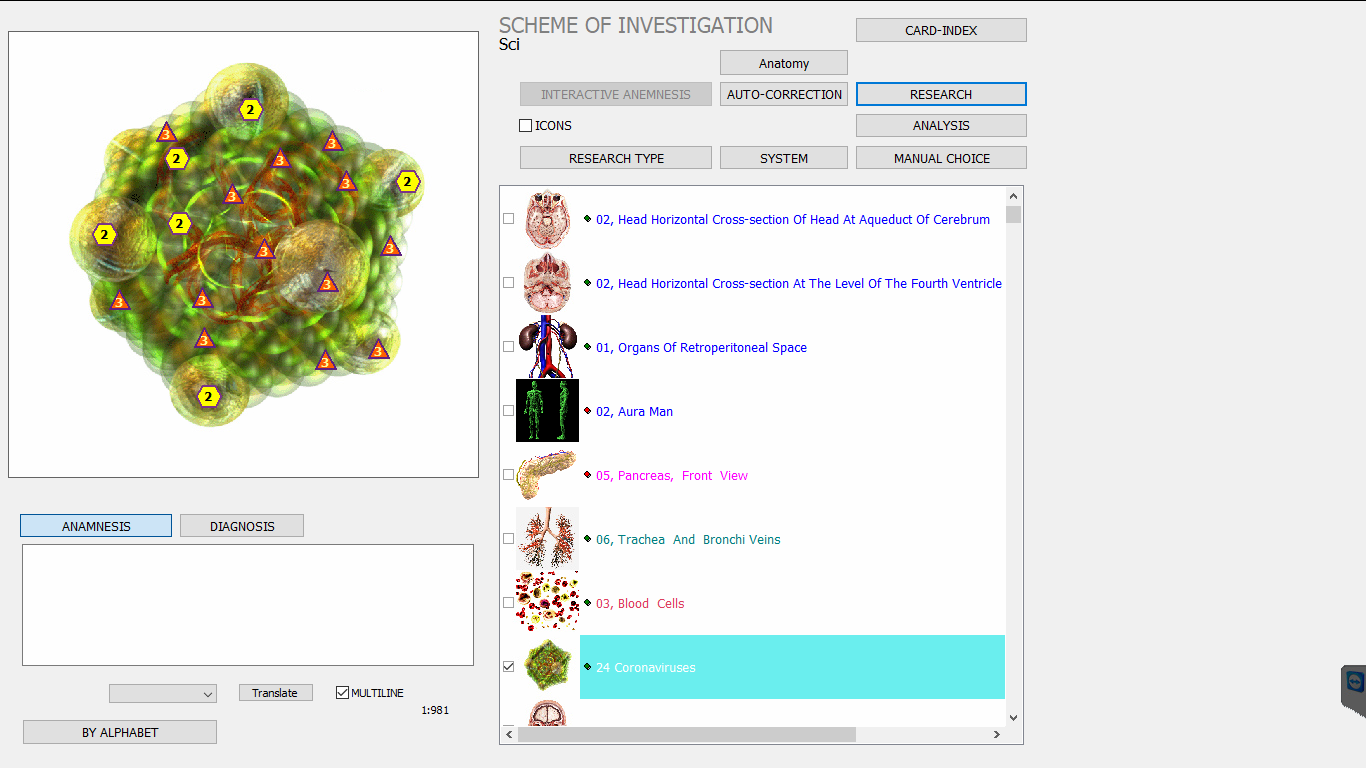Enable the ICONS checkbox
The image size is (1366, 768).
[526, 126]
